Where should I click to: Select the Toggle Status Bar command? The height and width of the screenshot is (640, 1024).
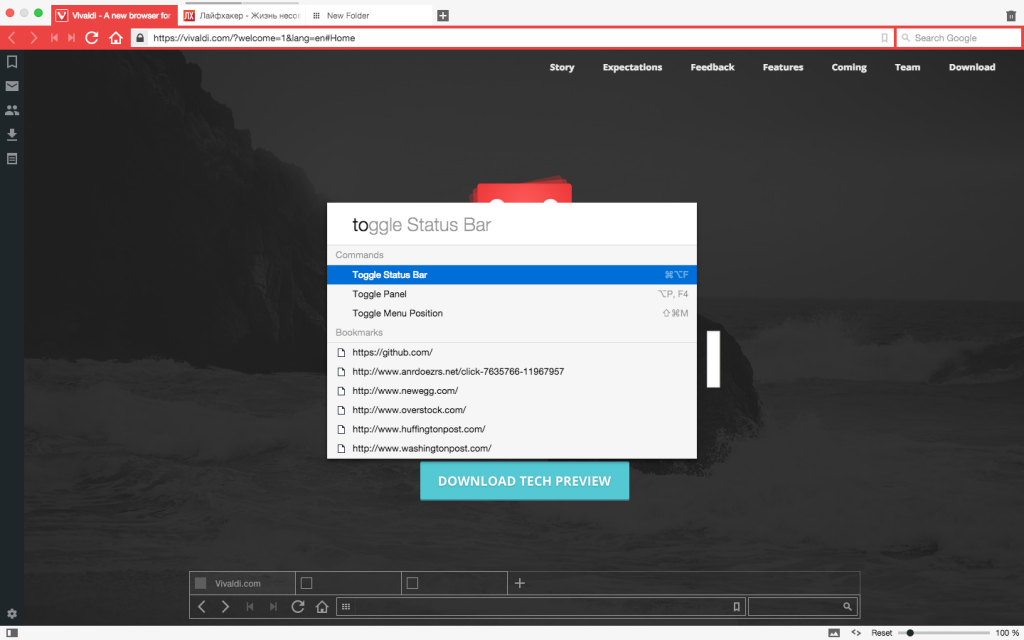[x=512, y=275]
